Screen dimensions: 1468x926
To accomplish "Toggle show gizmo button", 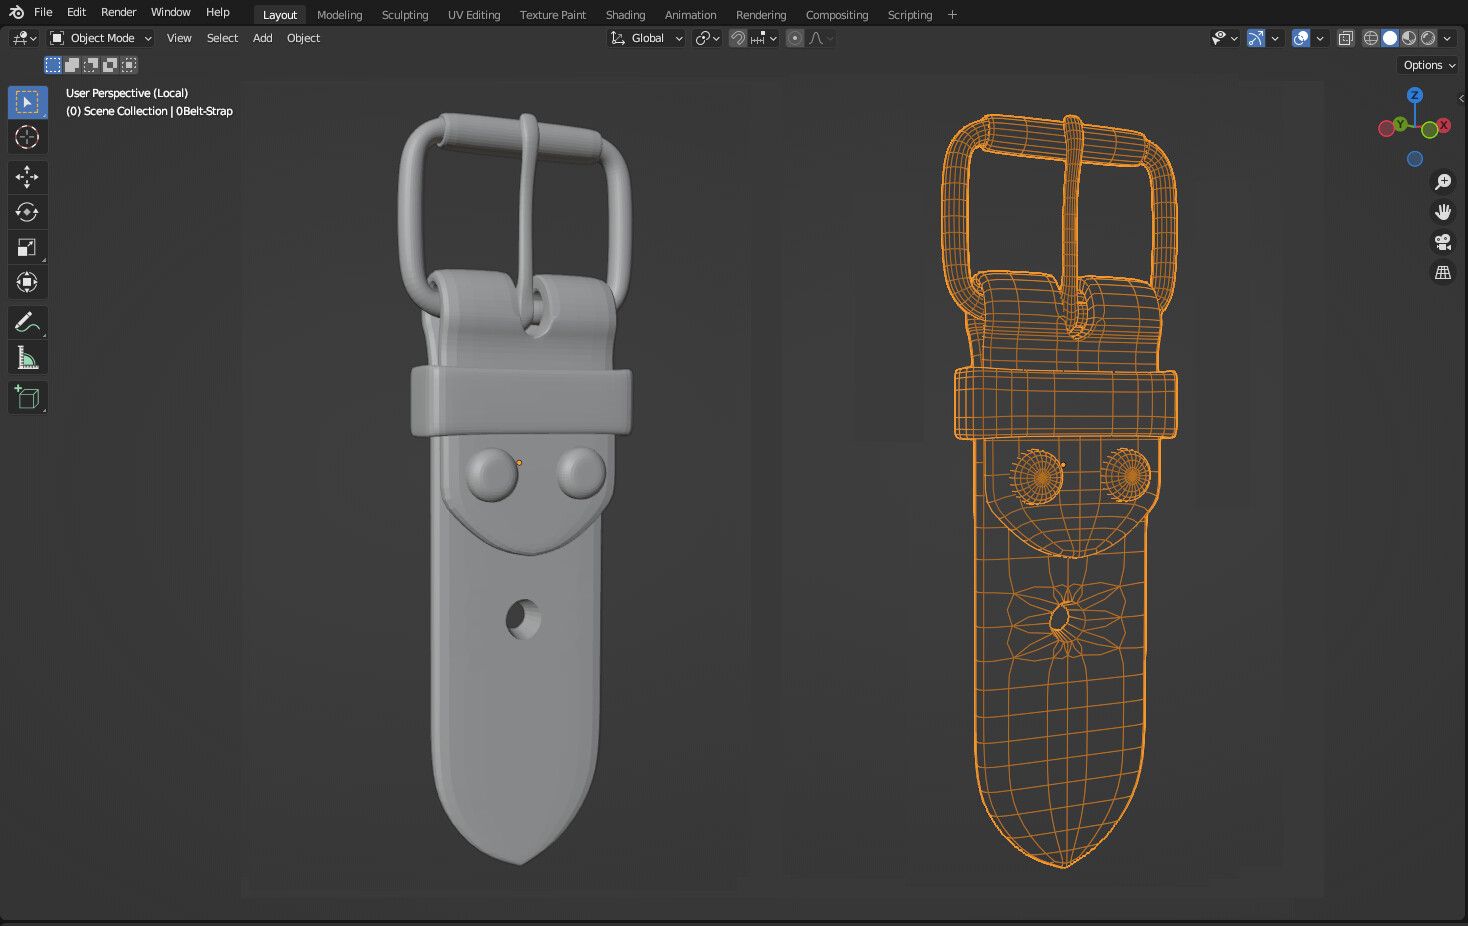I will tap(1256, 38).
